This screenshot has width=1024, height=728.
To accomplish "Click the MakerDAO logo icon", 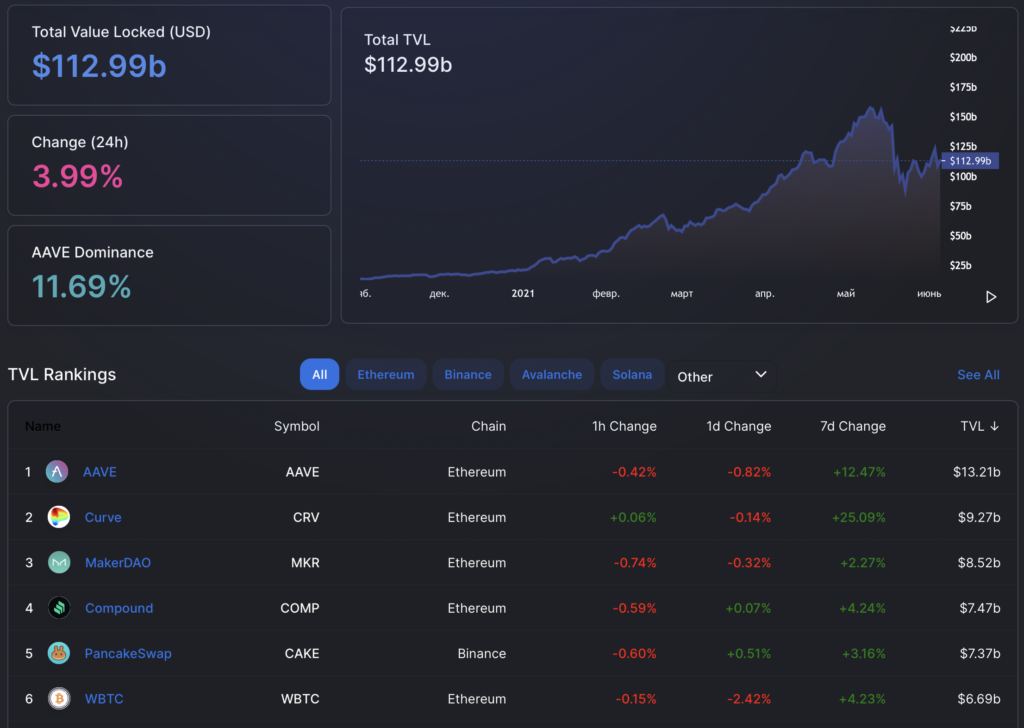I will 59,563.
